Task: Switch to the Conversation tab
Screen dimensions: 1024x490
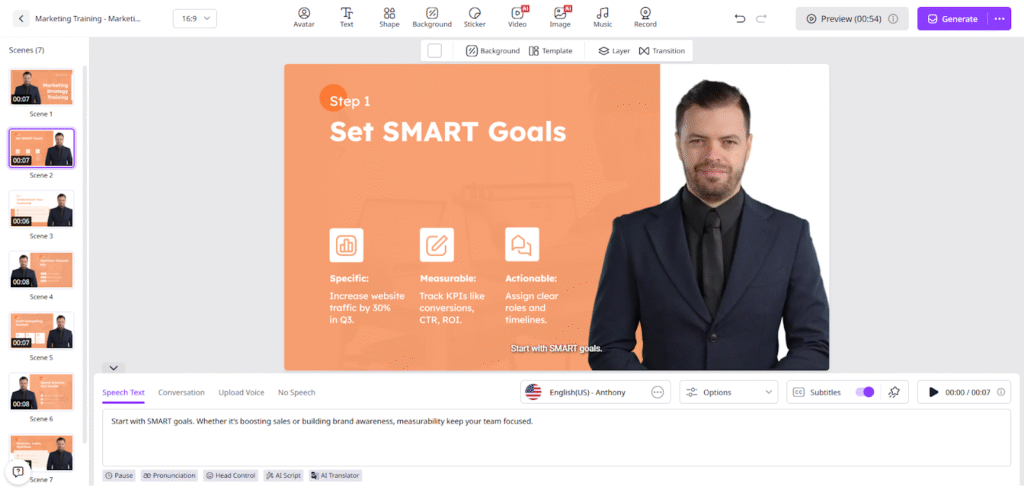Action: pyautogui.click(x=182, y=393)
